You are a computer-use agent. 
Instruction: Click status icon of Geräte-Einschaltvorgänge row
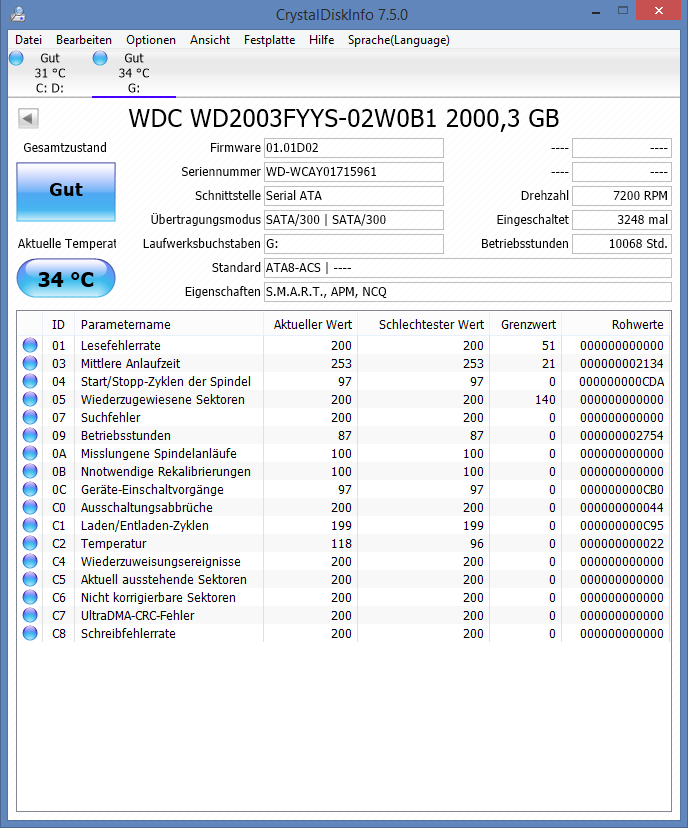click(x=30, y=489)
